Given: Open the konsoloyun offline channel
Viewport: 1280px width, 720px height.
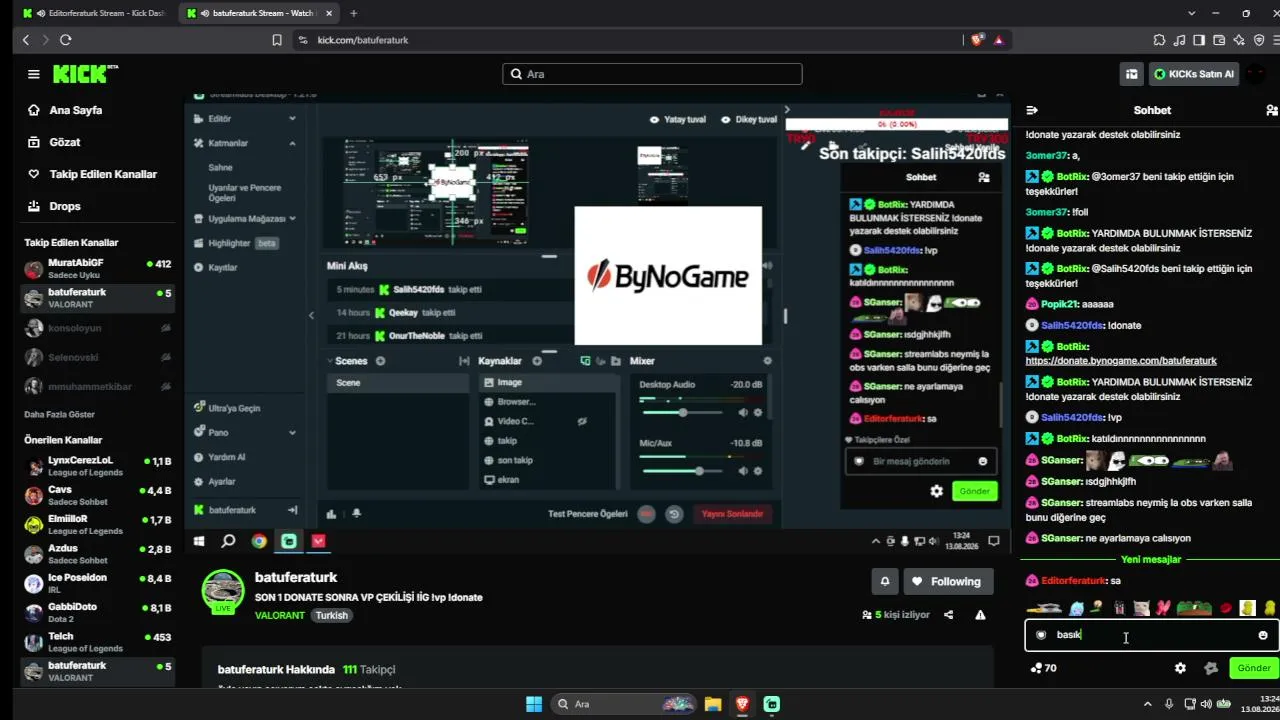Looking at the screenshot, I should (98, 328).
